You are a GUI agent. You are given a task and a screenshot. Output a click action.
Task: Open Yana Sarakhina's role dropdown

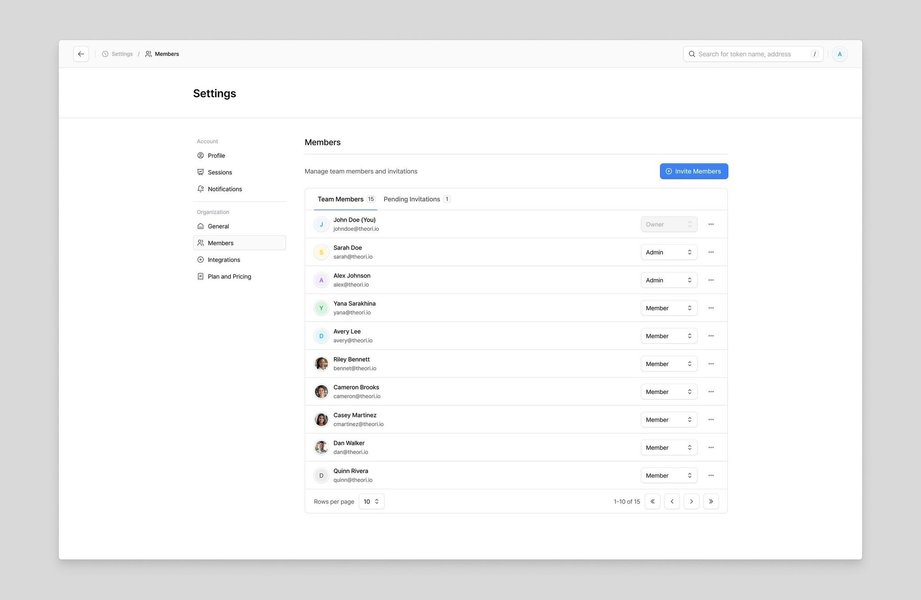tap(668, 308)
